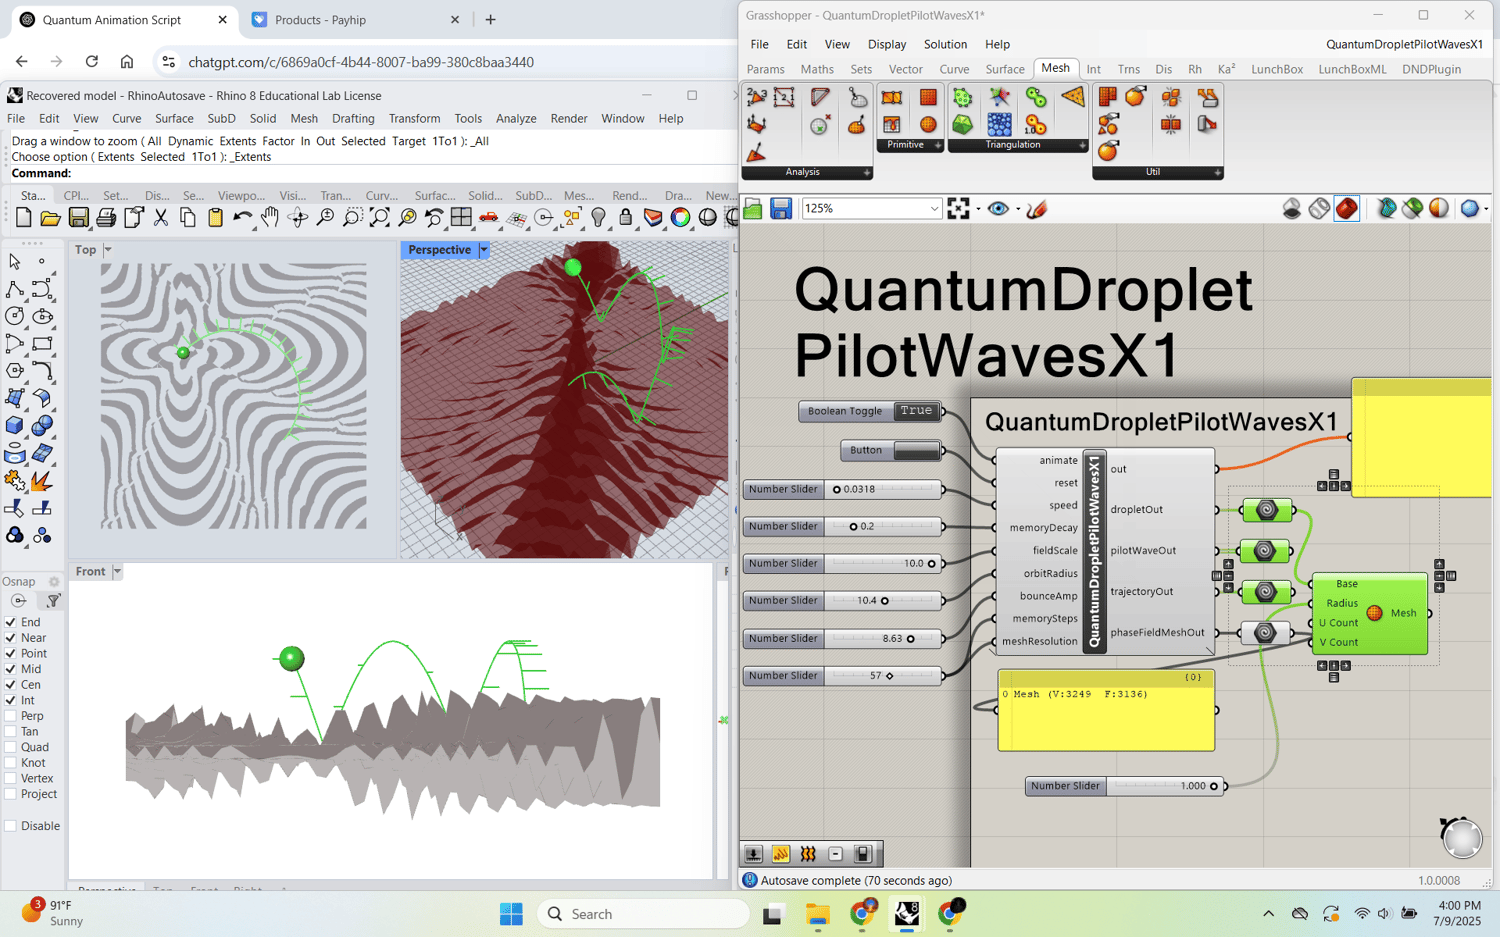
Task: Select the Box solid tool in Rhino's sidebar
Action: (15, 426)
